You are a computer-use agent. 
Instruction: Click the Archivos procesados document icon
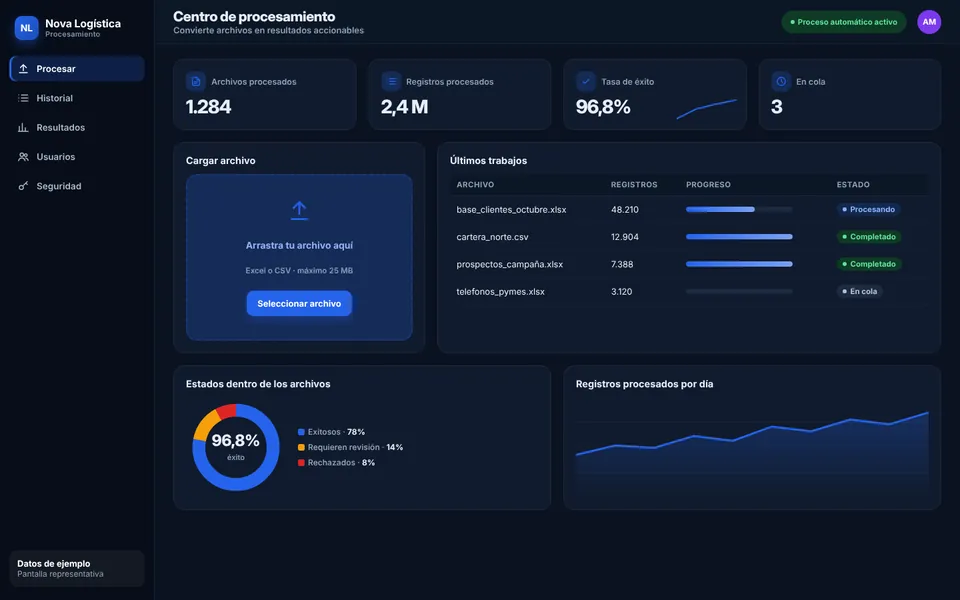196,81
